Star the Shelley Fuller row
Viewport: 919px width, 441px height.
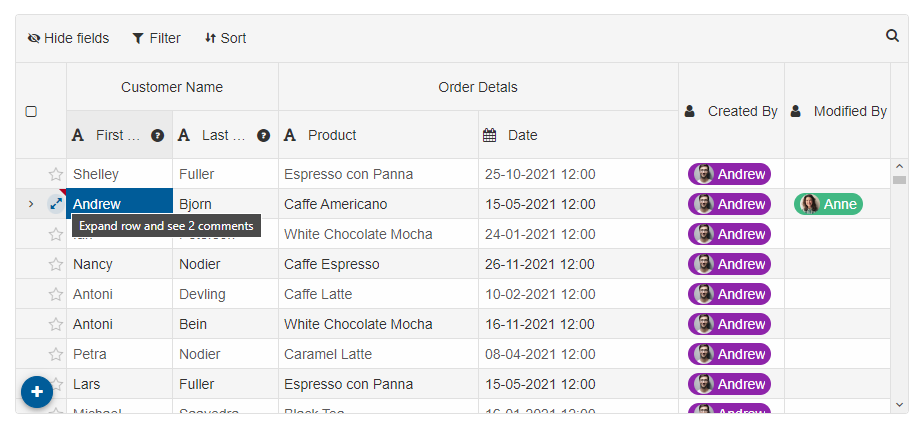(56, 174)
